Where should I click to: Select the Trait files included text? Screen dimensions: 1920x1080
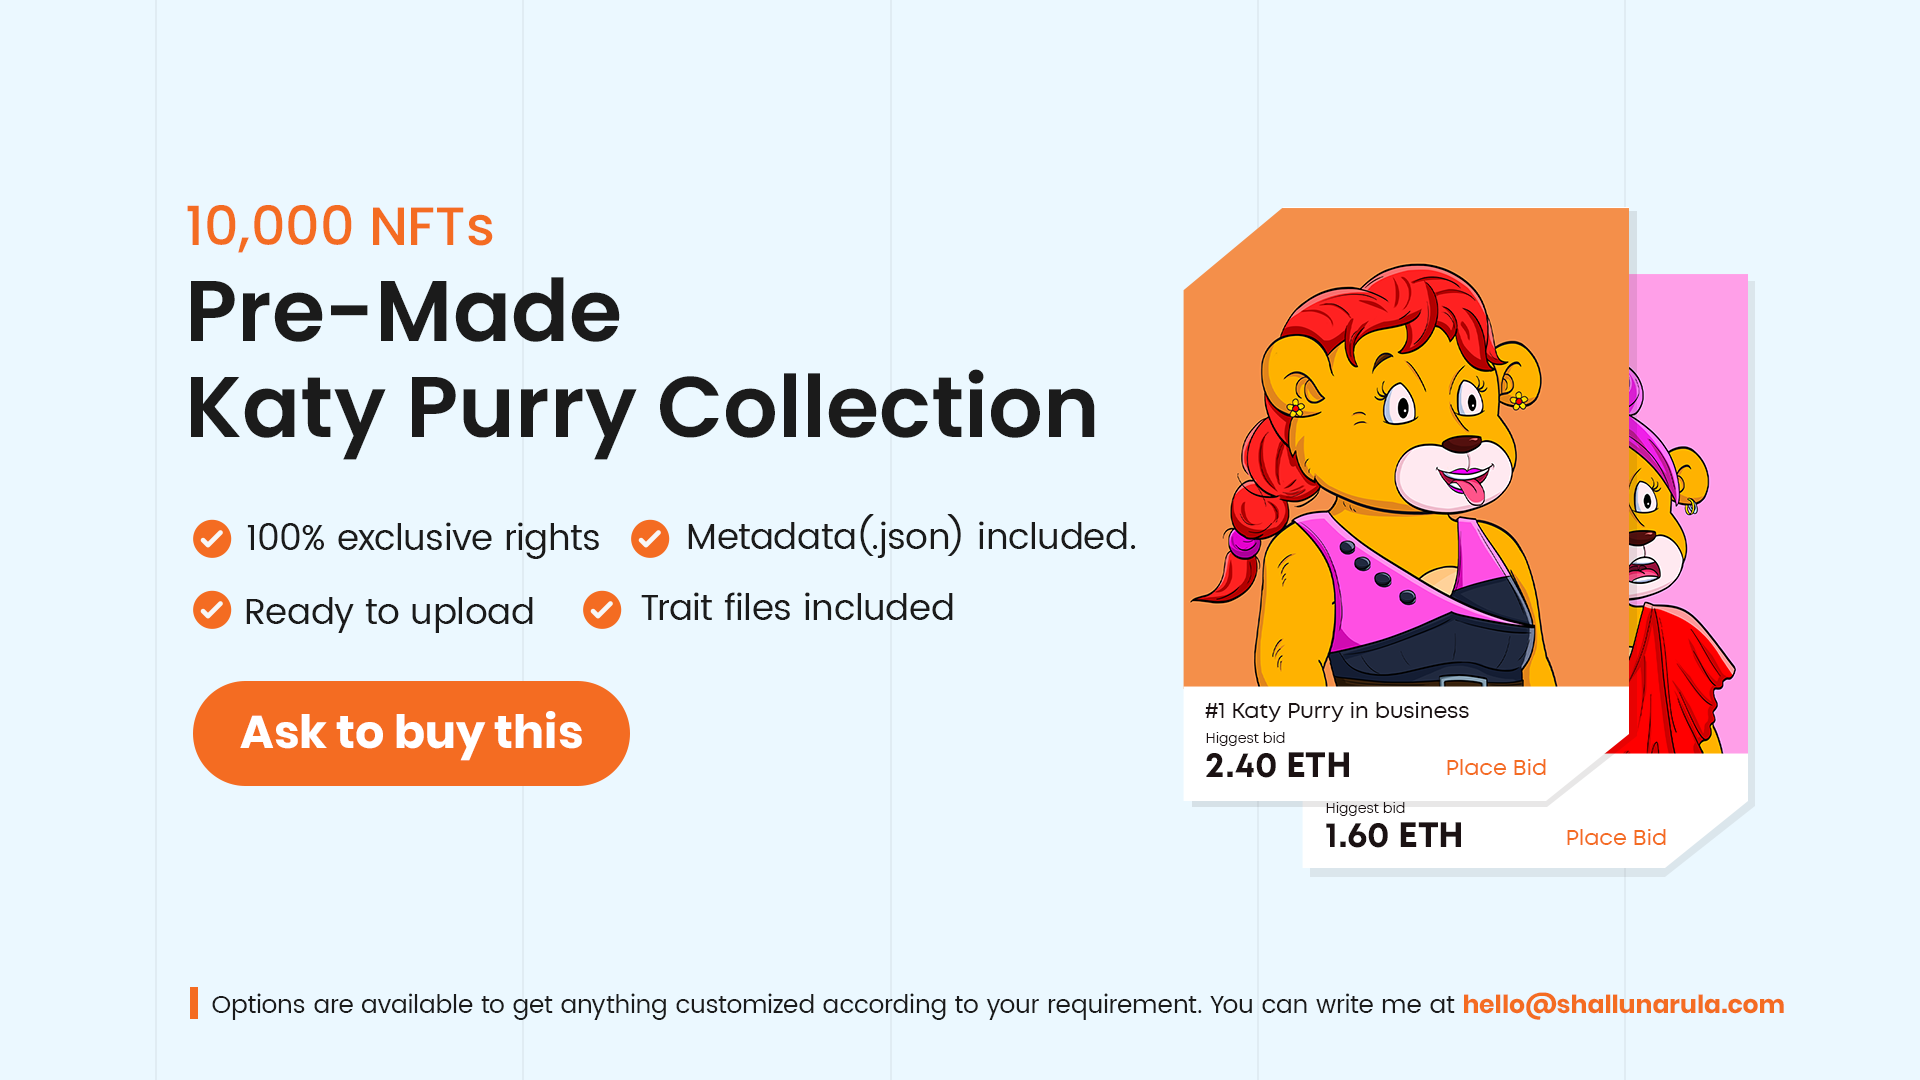pos(797,608)
